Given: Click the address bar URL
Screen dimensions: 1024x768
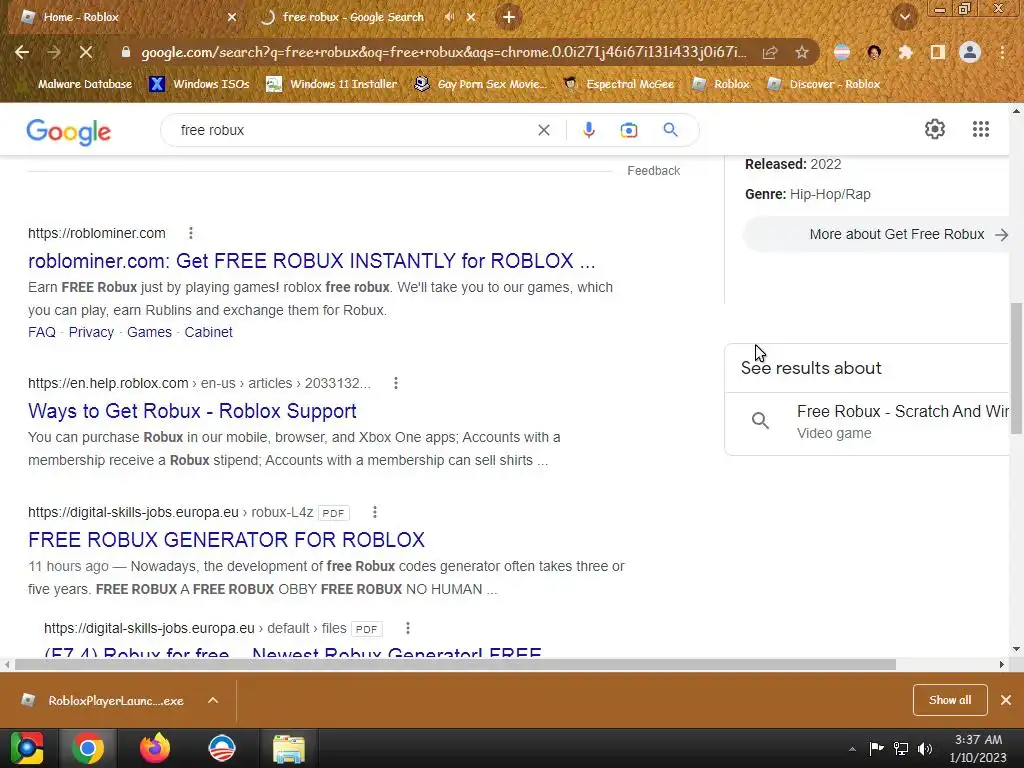Looking at the screenshot, I should 443,52.
